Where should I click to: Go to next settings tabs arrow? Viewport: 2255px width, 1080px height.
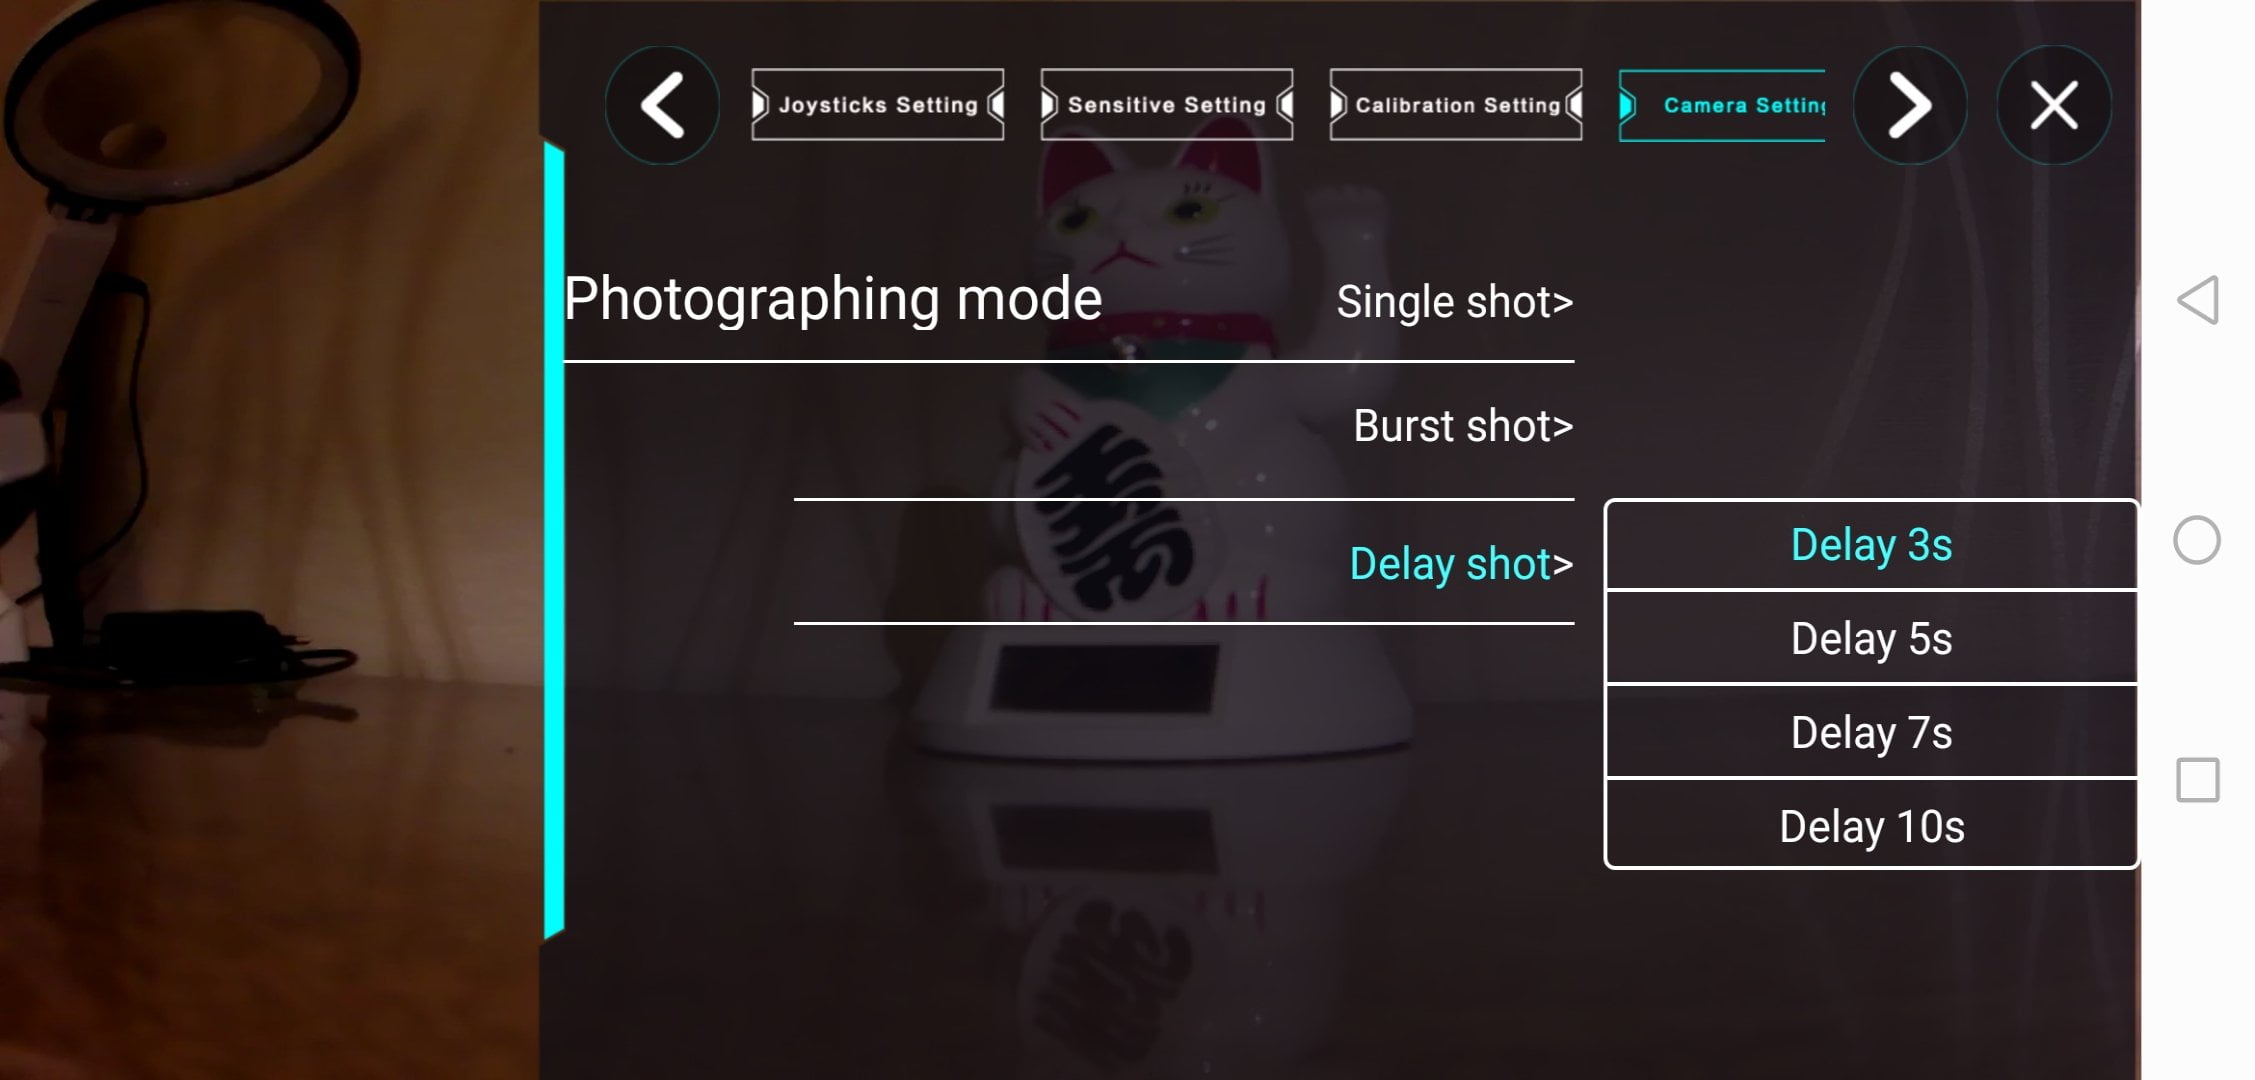(1910, 105)
